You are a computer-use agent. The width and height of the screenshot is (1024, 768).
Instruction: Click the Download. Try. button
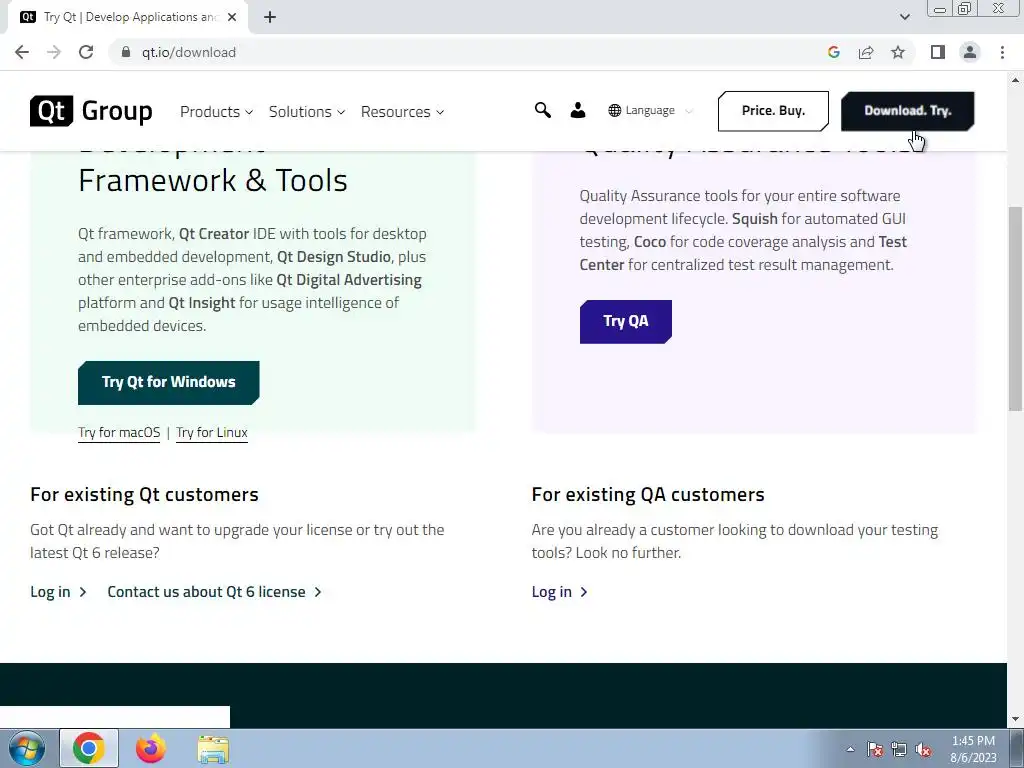pyautogui.click(x=908, y=111)
